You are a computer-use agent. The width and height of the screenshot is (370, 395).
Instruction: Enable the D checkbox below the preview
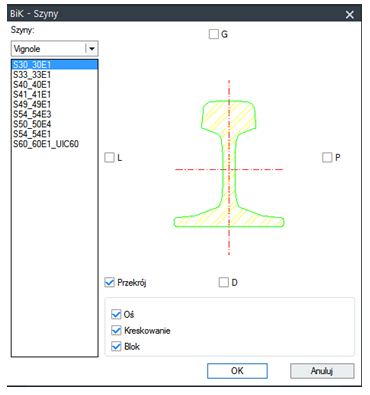[224, 282]
